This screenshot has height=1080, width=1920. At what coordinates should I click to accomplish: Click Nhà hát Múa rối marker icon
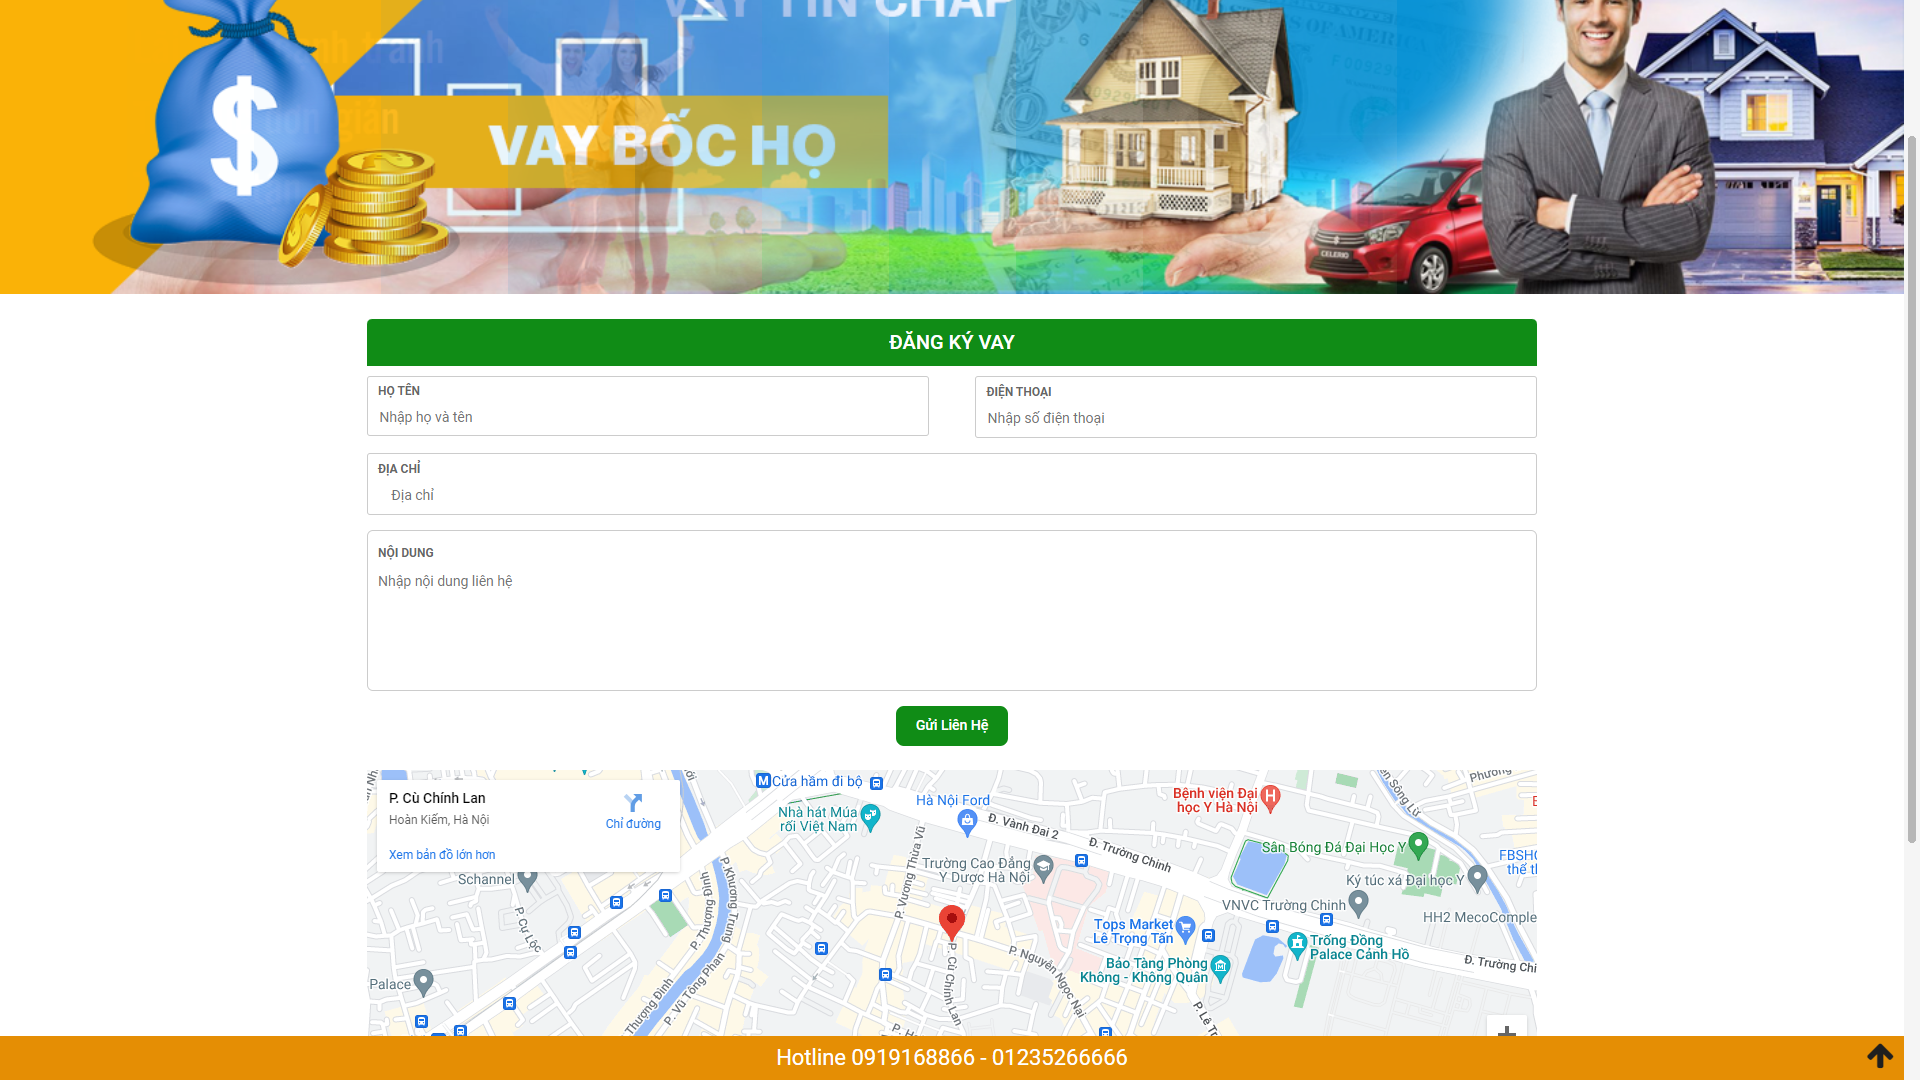pos(871,817)
